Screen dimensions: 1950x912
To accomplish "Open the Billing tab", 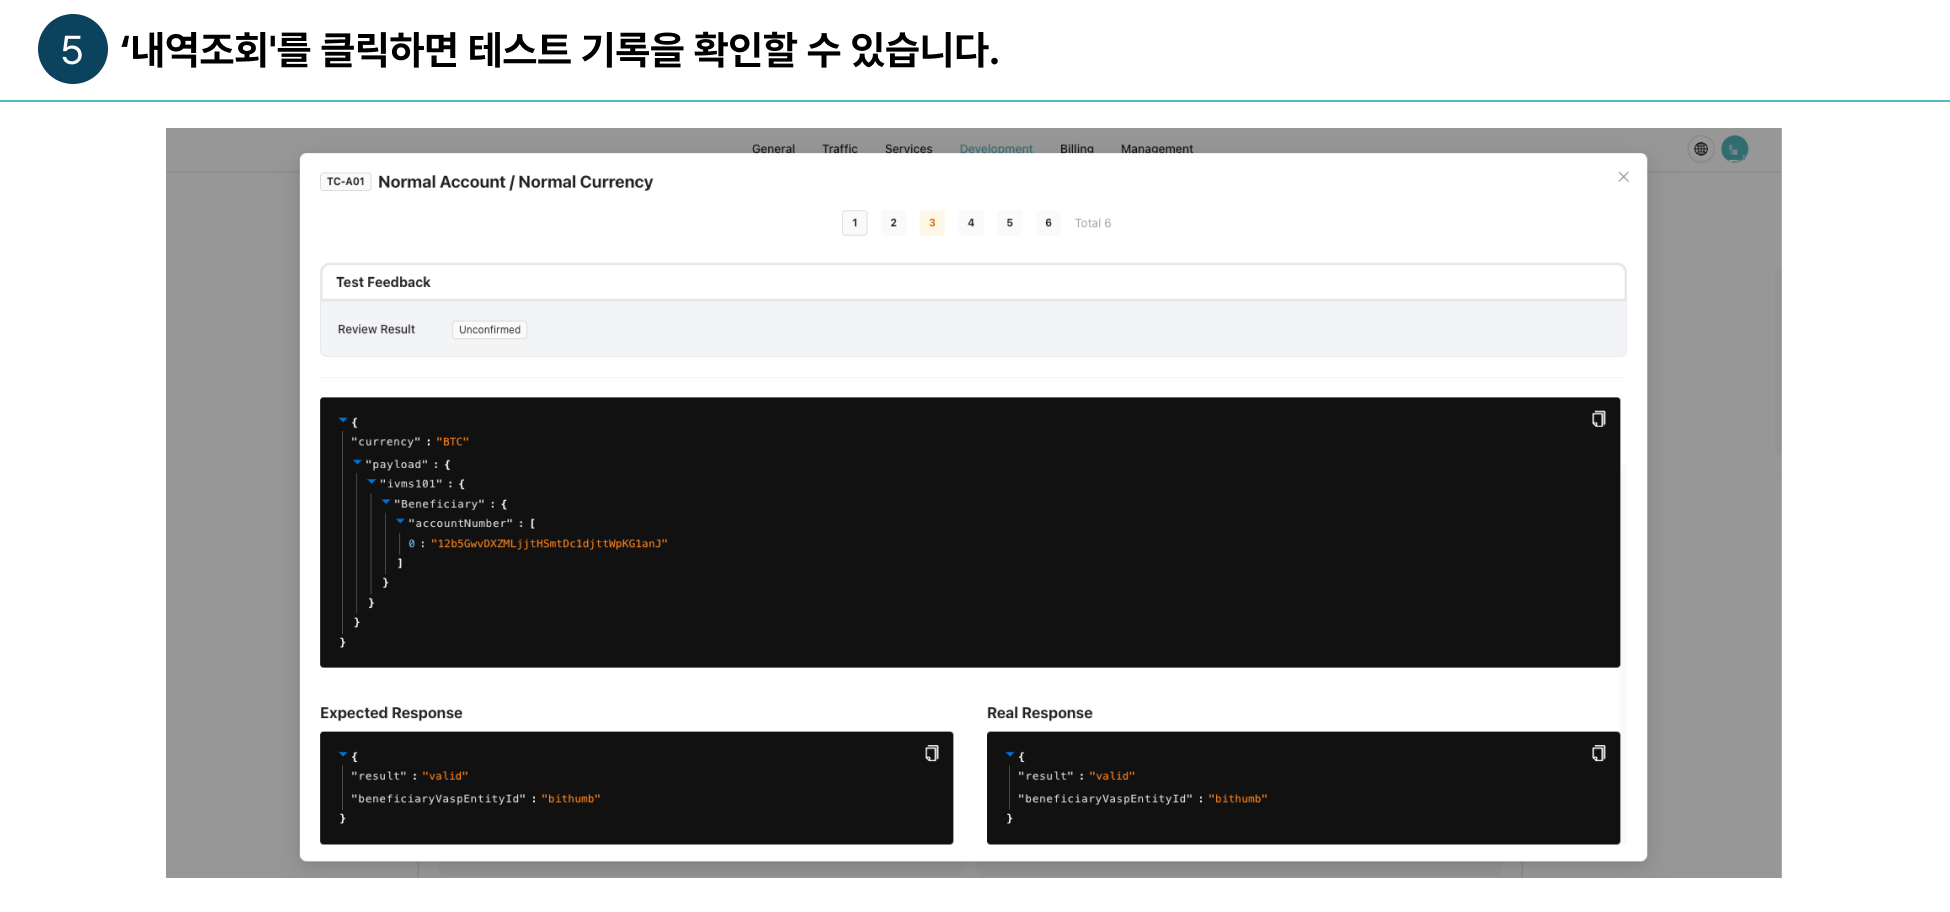I will 1077,148.
